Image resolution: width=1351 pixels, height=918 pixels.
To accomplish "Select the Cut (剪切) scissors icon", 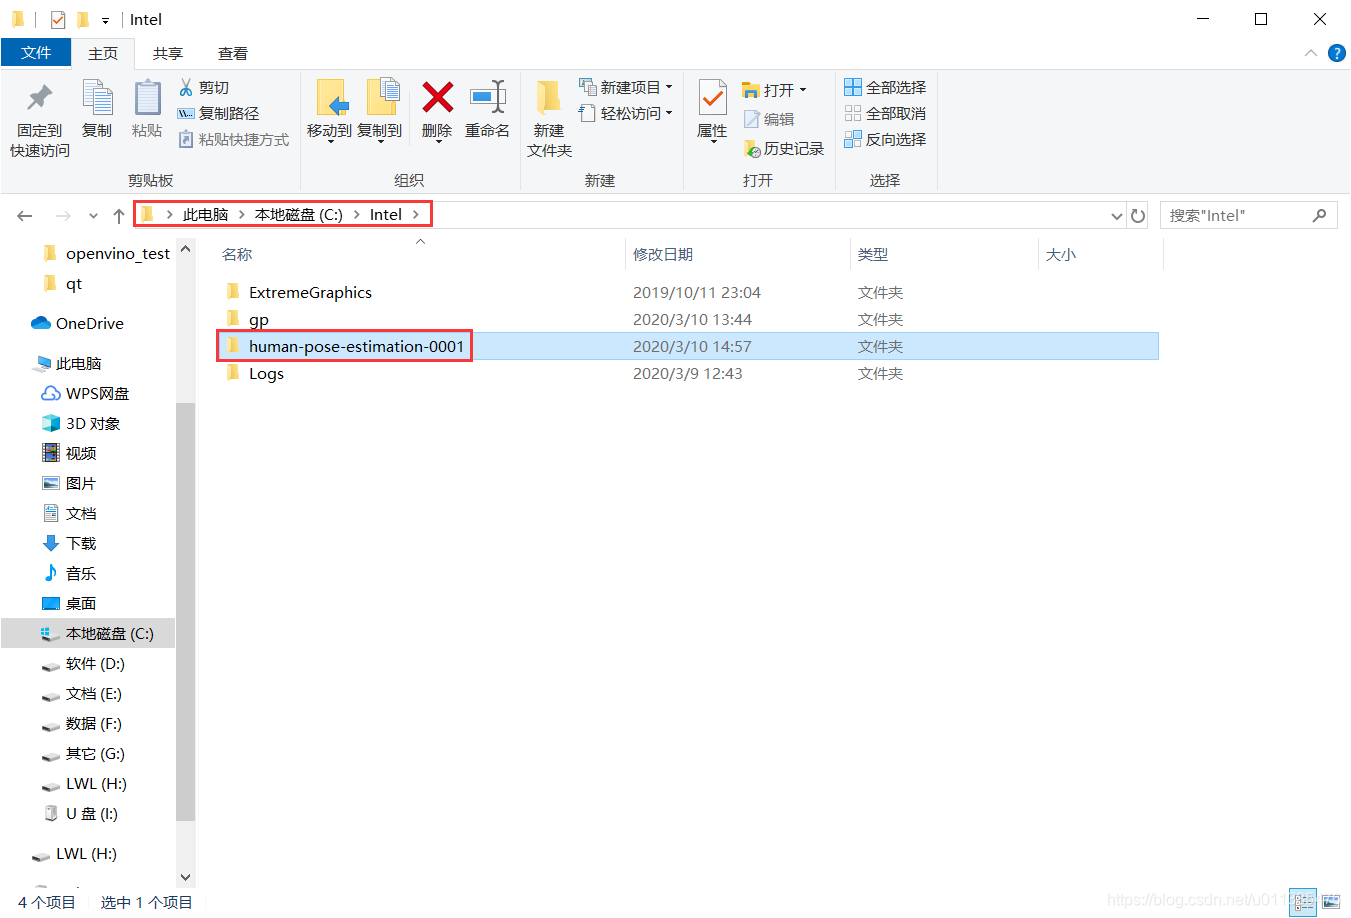I will point(186,88).
